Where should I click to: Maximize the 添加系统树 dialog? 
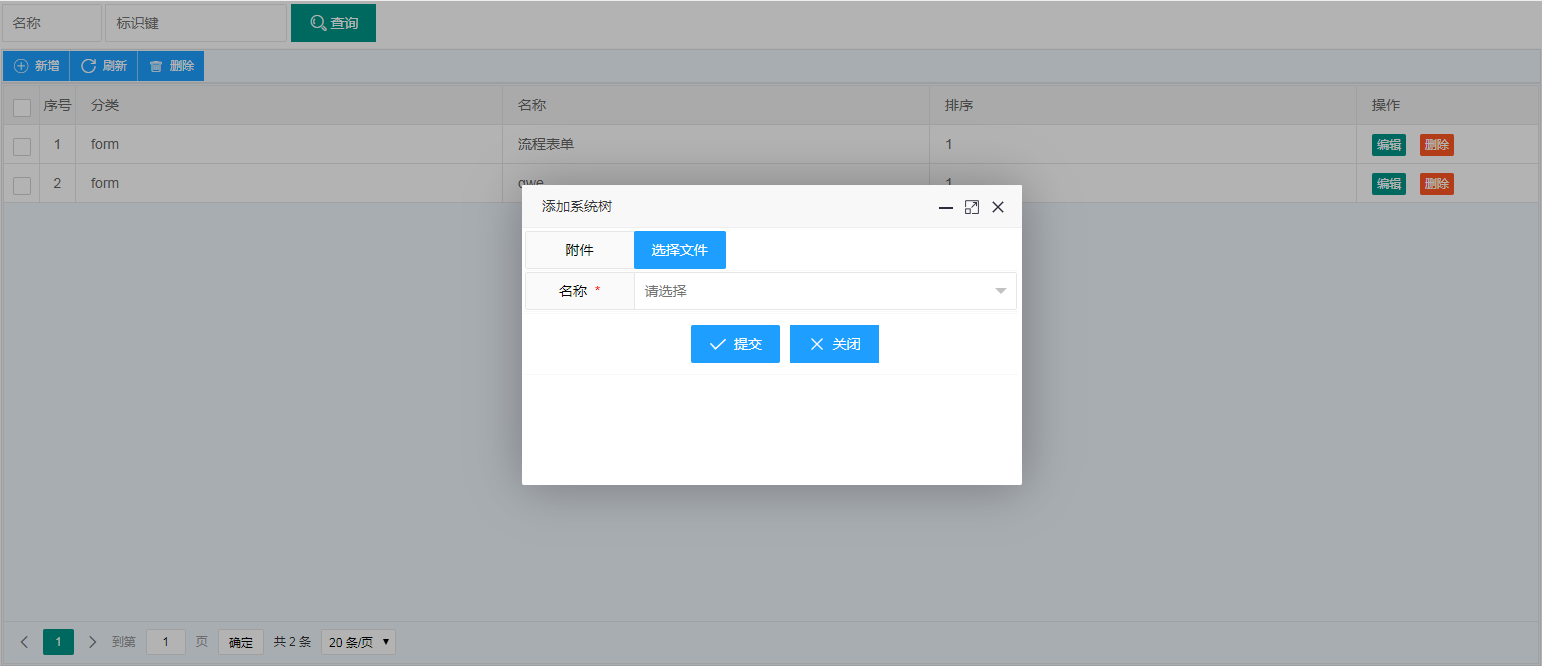[x=972, y=207]
